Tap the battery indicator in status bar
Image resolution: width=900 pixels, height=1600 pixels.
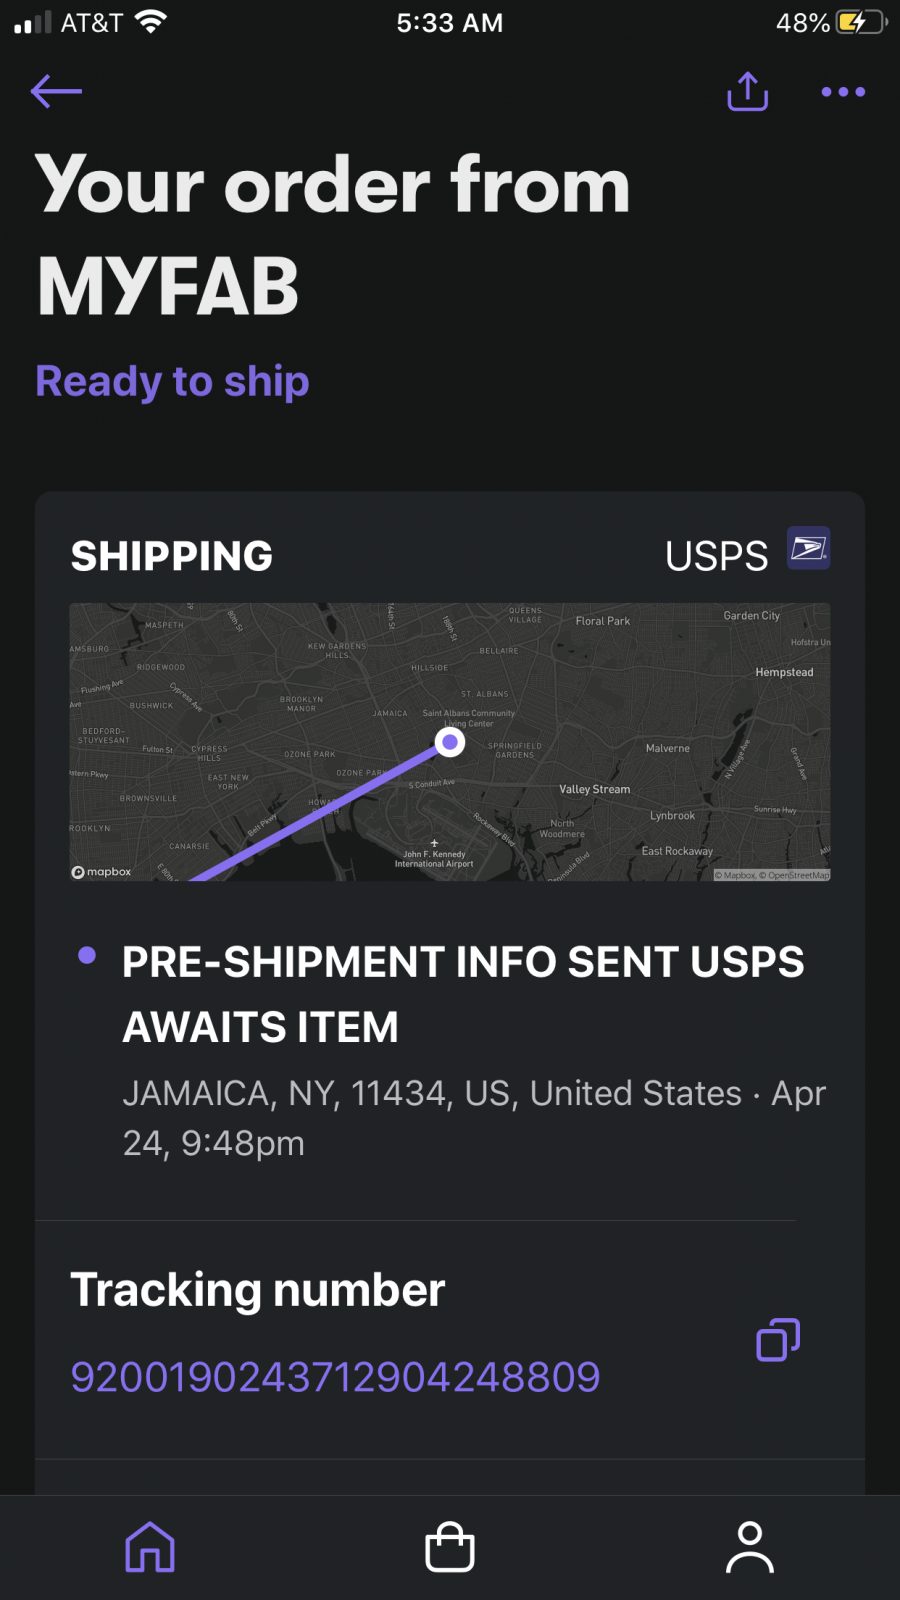[x=862, y=22]
